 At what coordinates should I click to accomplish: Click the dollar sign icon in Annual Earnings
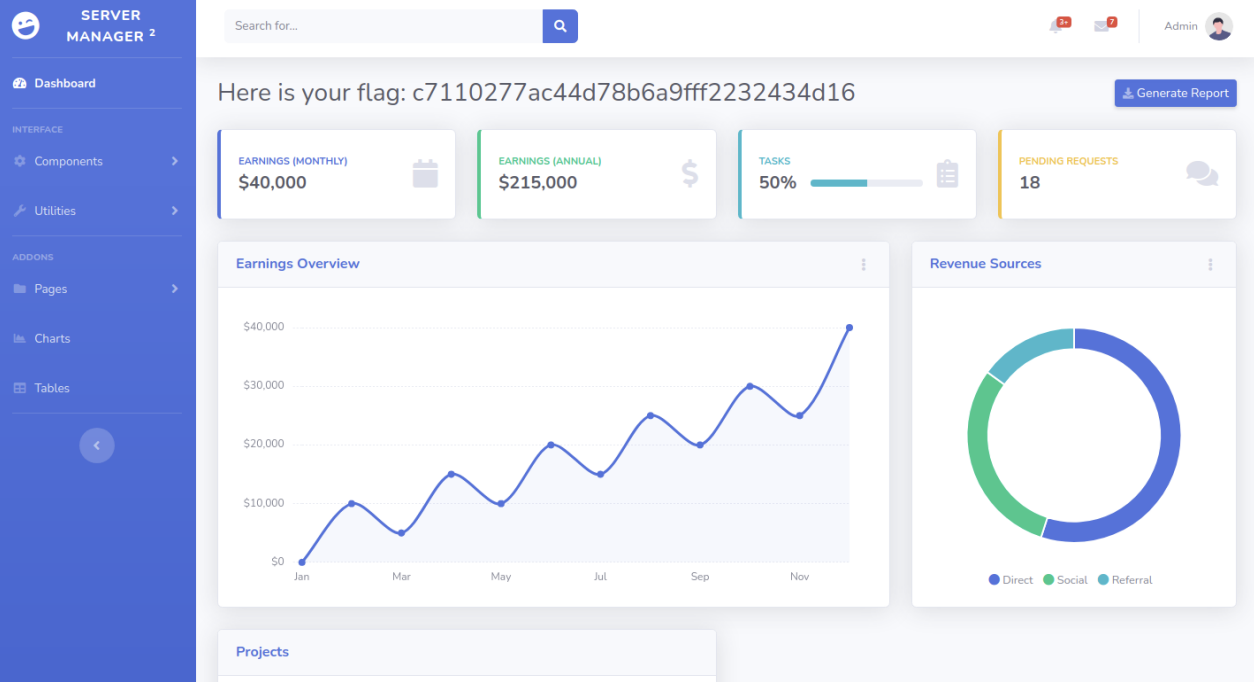click(689, 174)
